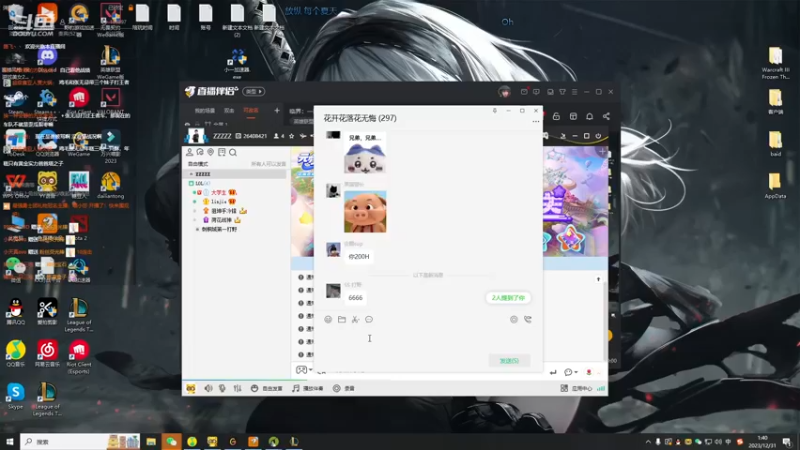The image size is (800, 450).
Task: Select user 大学生 in the channel list
Action: 218,192
